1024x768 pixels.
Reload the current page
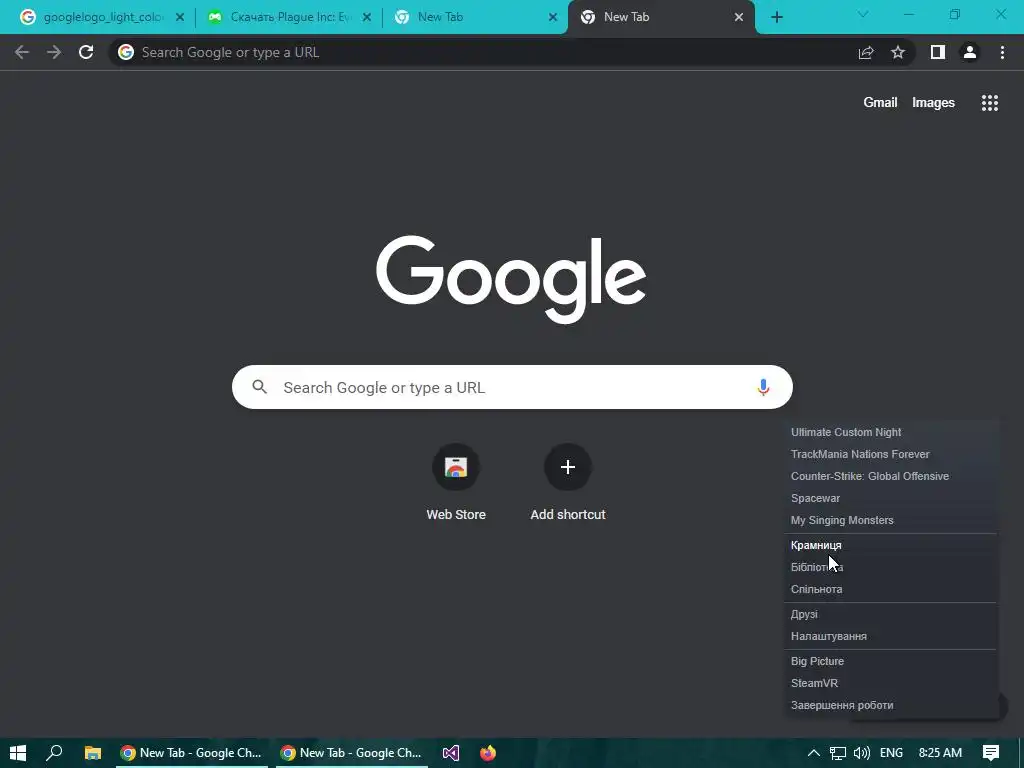(x=86, y=52)
